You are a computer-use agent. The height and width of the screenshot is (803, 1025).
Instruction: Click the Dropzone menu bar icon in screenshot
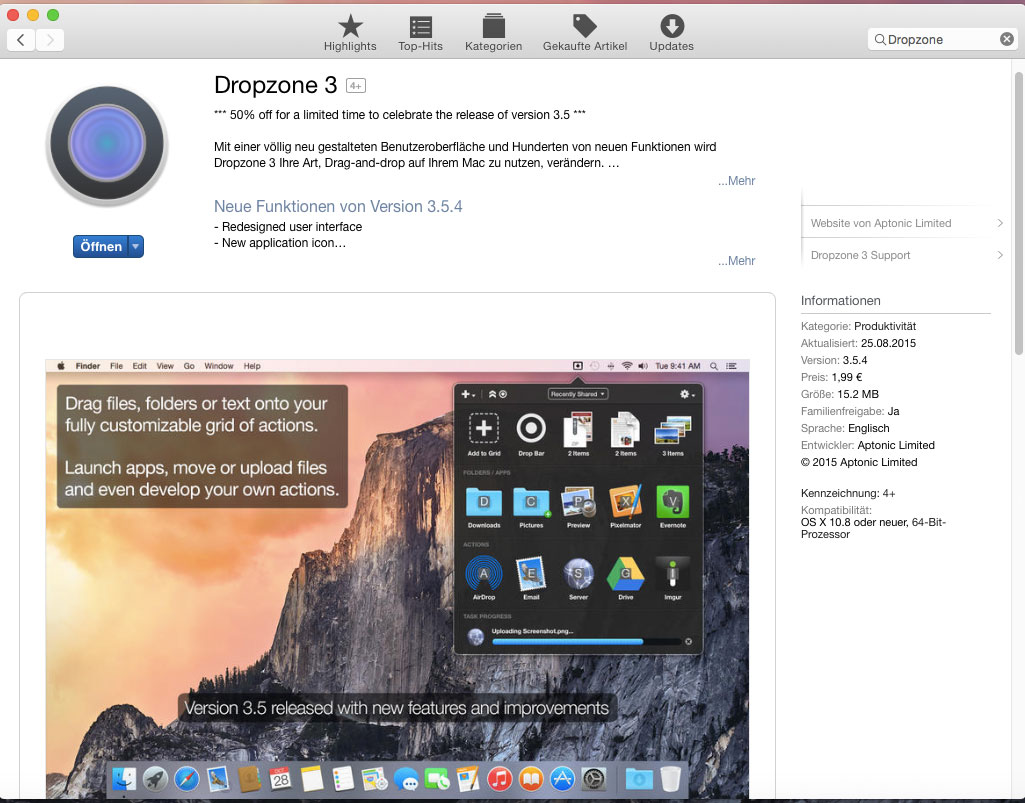(578, 366)
